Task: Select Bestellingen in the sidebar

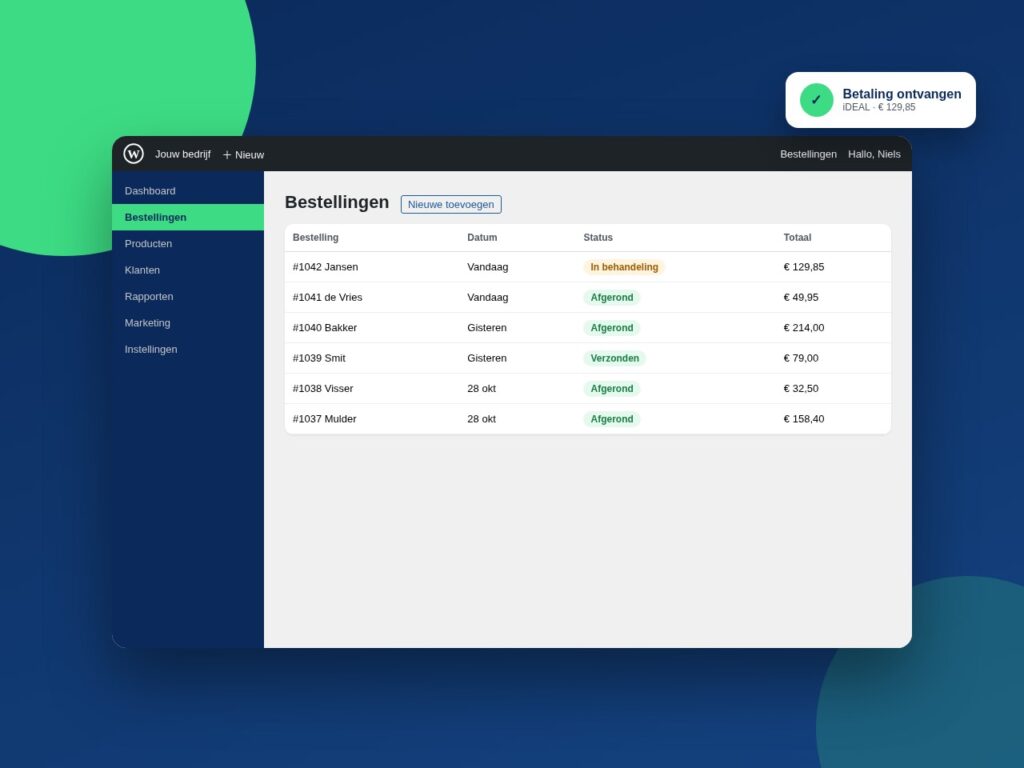Action: [x=188, y=217]
